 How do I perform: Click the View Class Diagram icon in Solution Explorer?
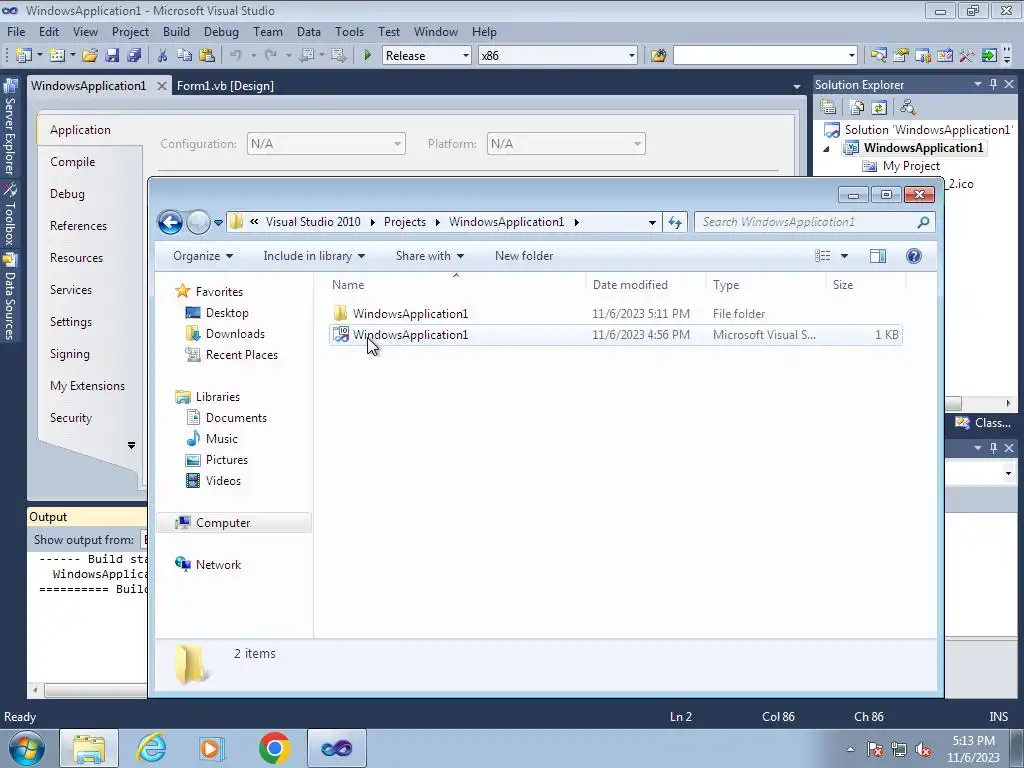click(x=907, y=107)
